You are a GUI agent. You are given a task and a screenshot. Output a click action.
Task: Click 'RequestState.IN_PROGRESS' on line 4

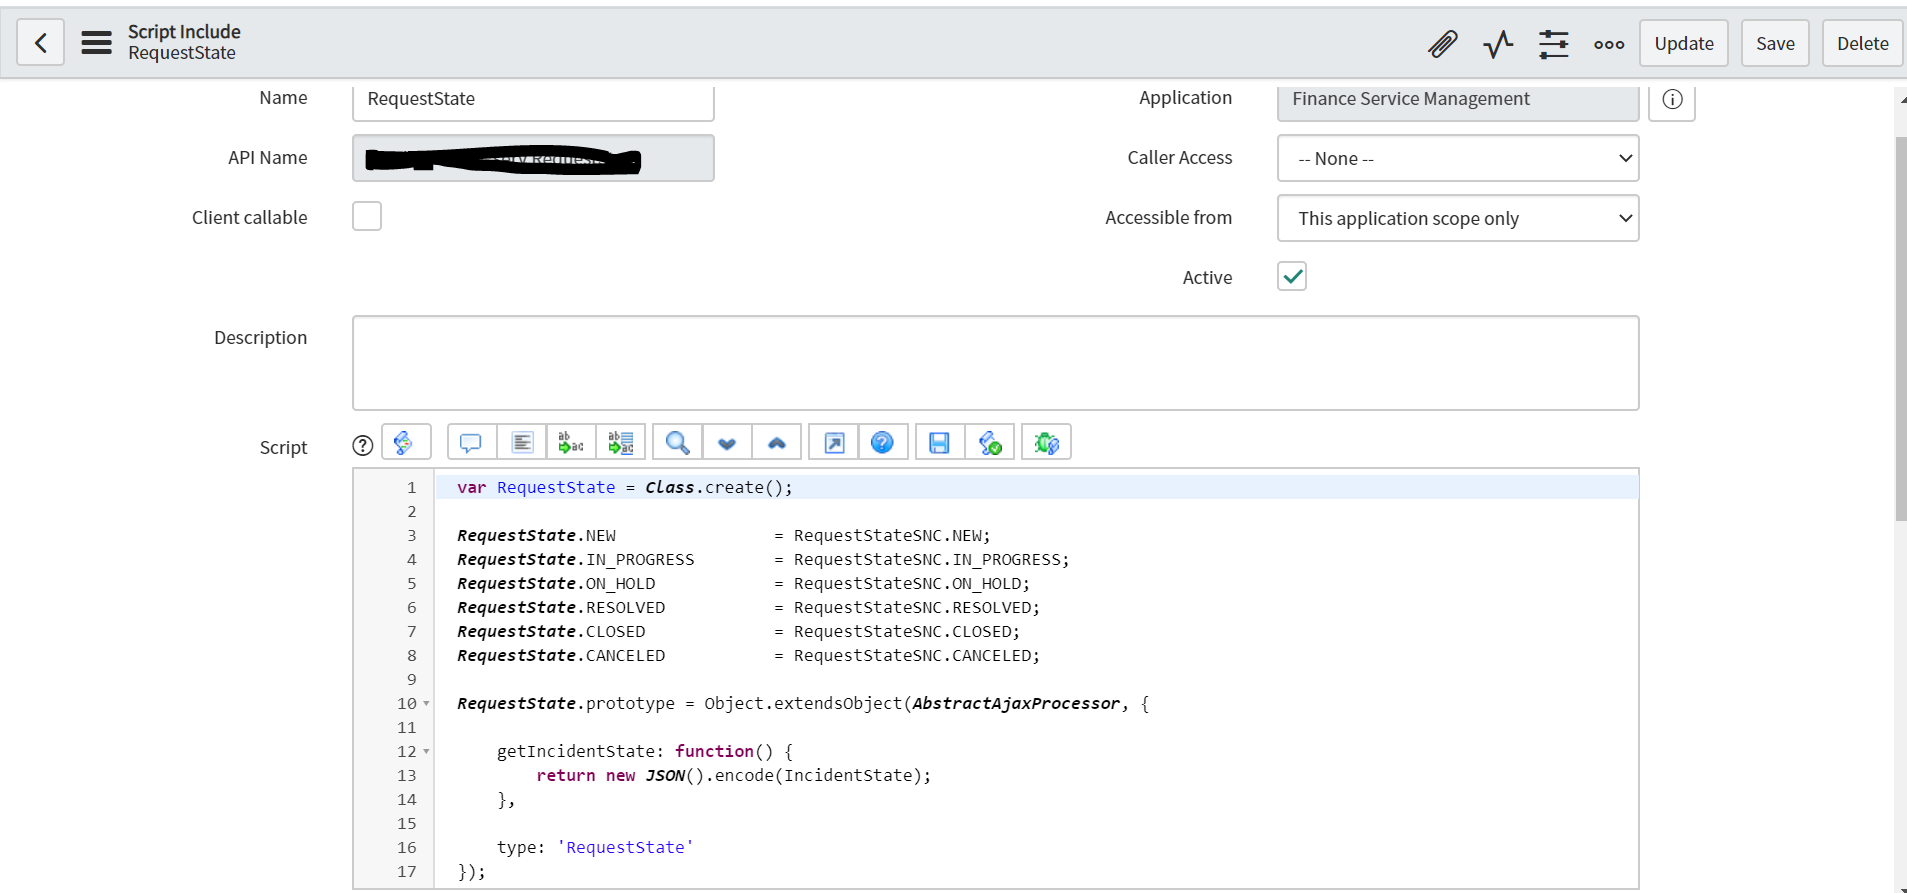(576, 560)
